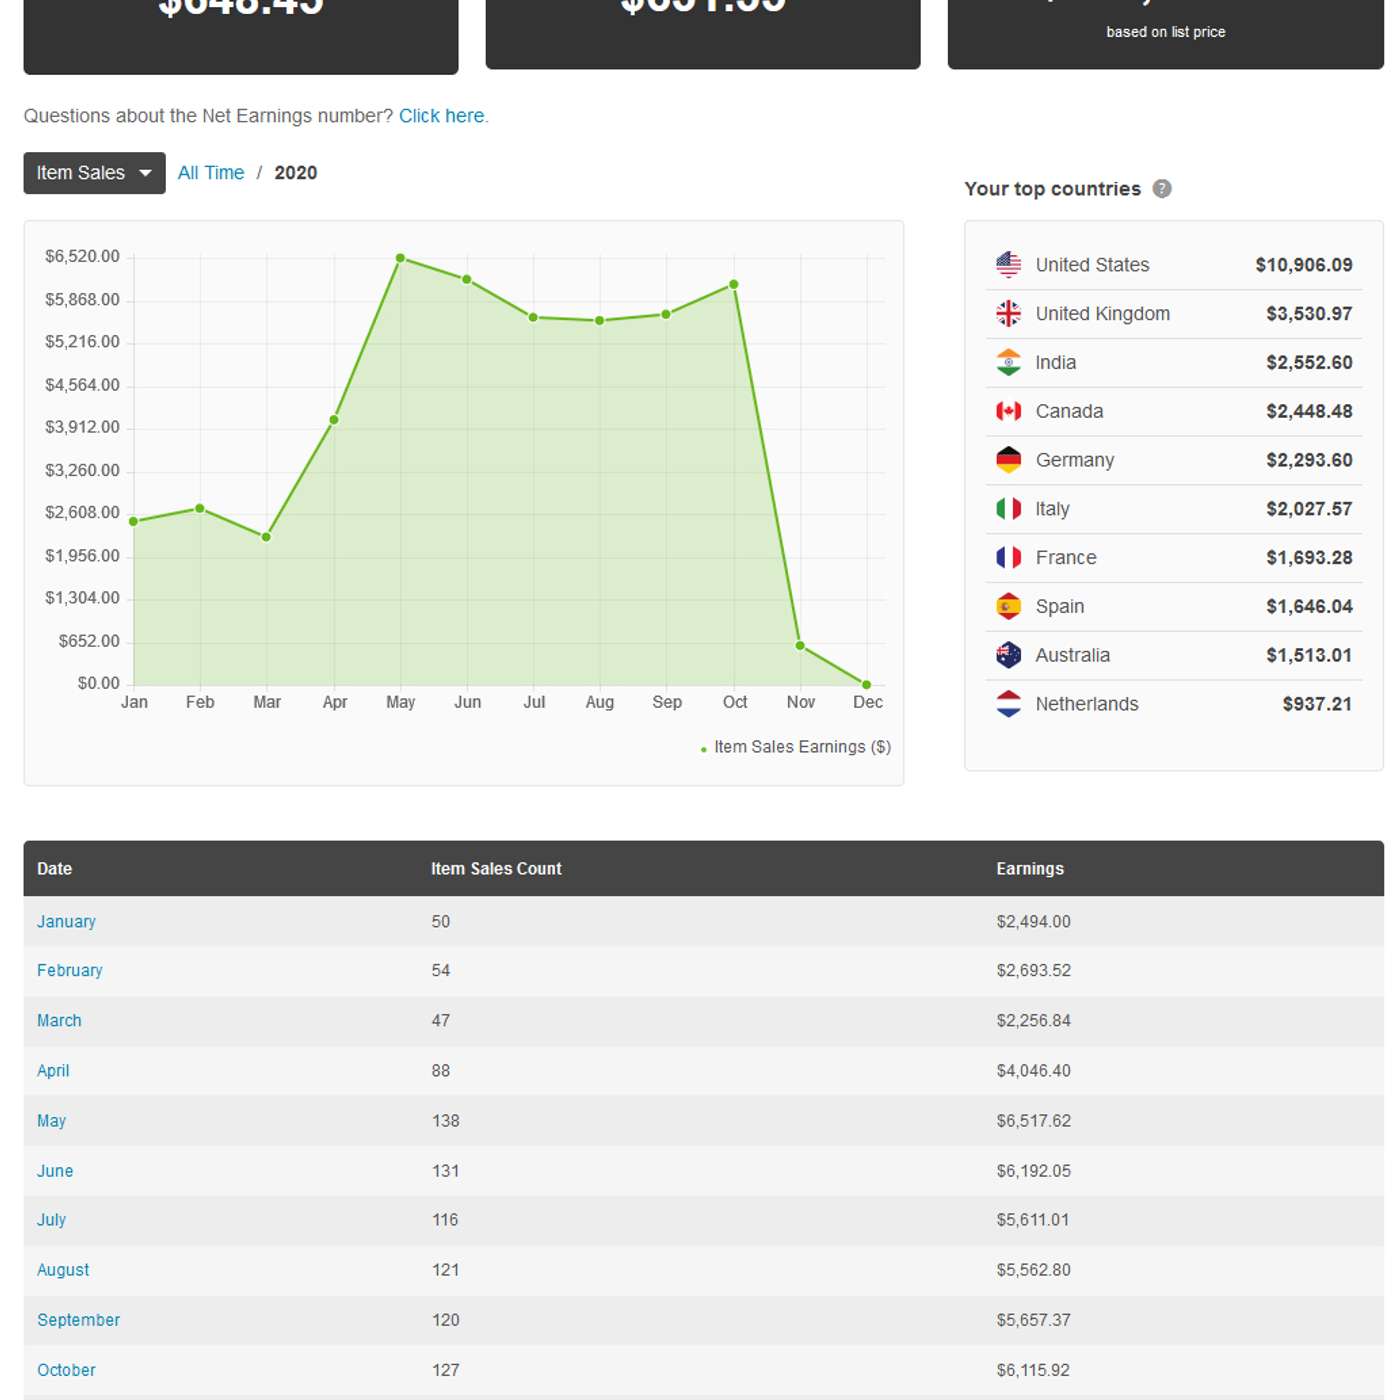Viewport: 1400px width, 1400px height.
Task: Open the Net Earnings 'Click here' link
Action: pyautogui.click(x=442, y=116)
